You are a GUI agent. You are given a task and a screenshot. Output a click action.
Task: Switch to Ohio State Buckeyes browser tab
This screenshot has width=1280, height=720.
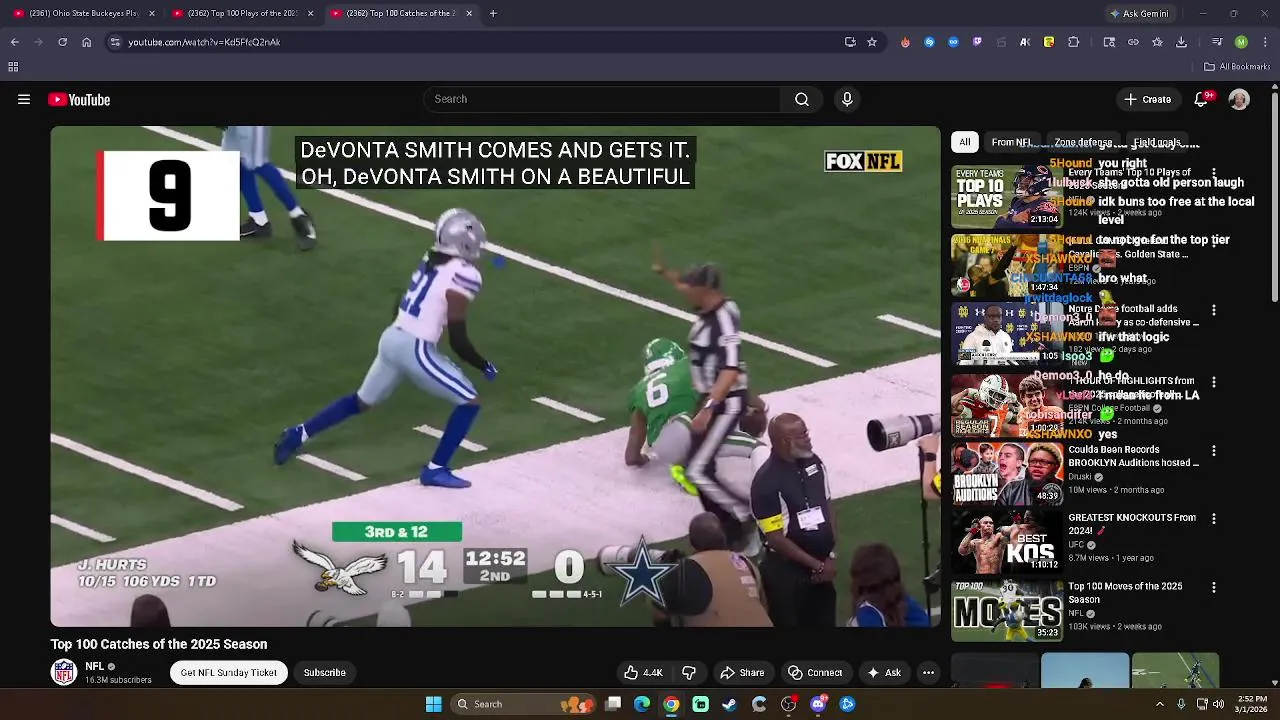click(x=85, y=13)
